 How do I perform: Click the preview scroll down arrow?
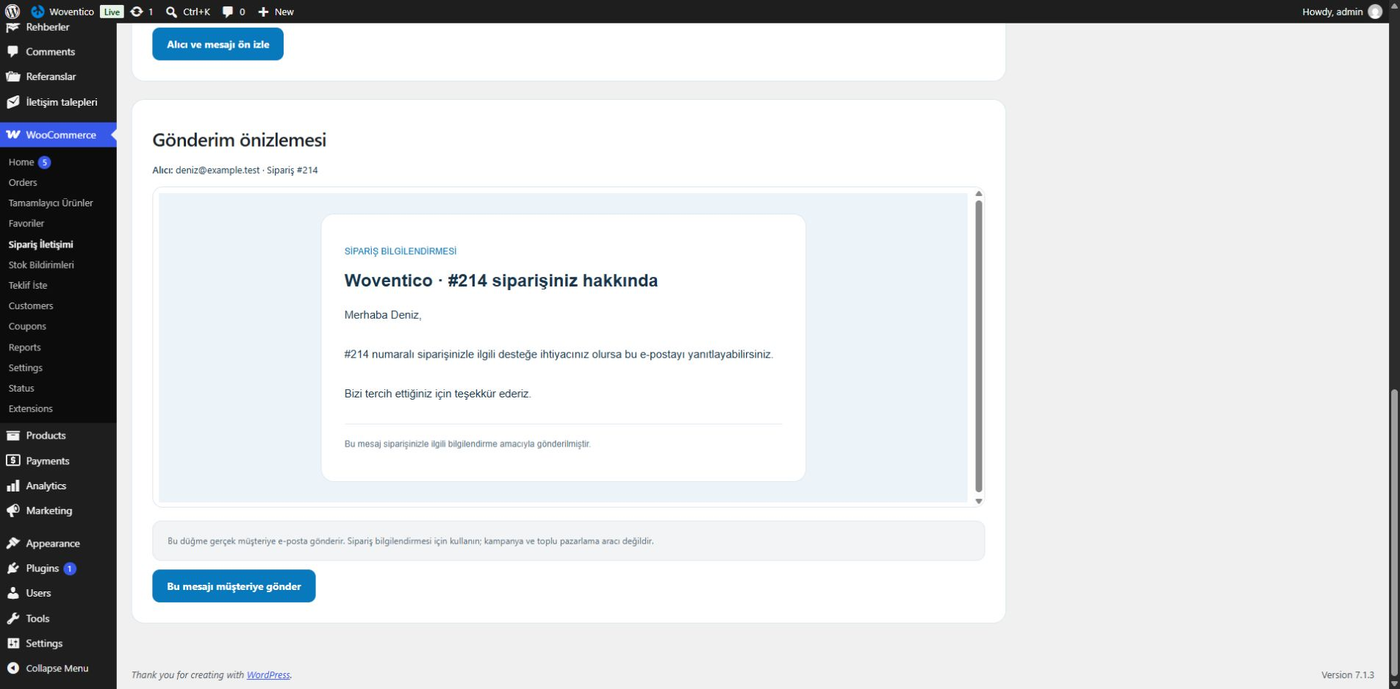point(979,501)
